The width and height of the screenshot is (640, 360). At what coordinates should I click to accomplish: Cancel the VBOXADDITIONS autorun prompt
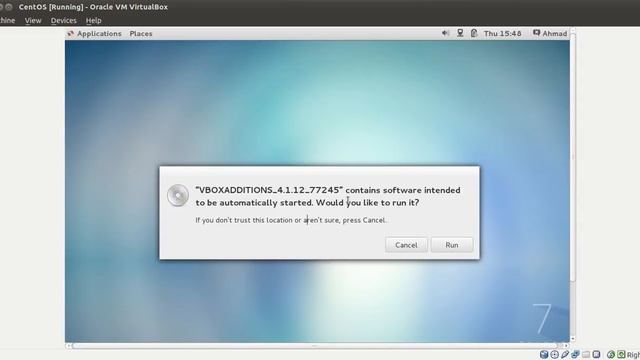point(406,245)
